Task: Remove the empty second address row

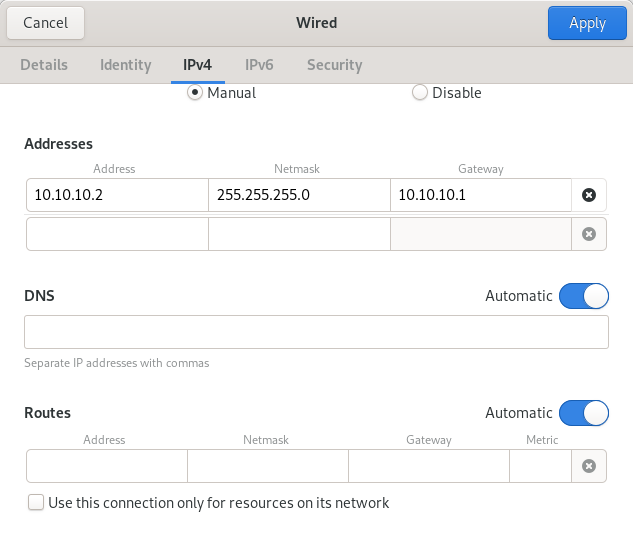Action: pyautogui.click(x=589, y=234)
